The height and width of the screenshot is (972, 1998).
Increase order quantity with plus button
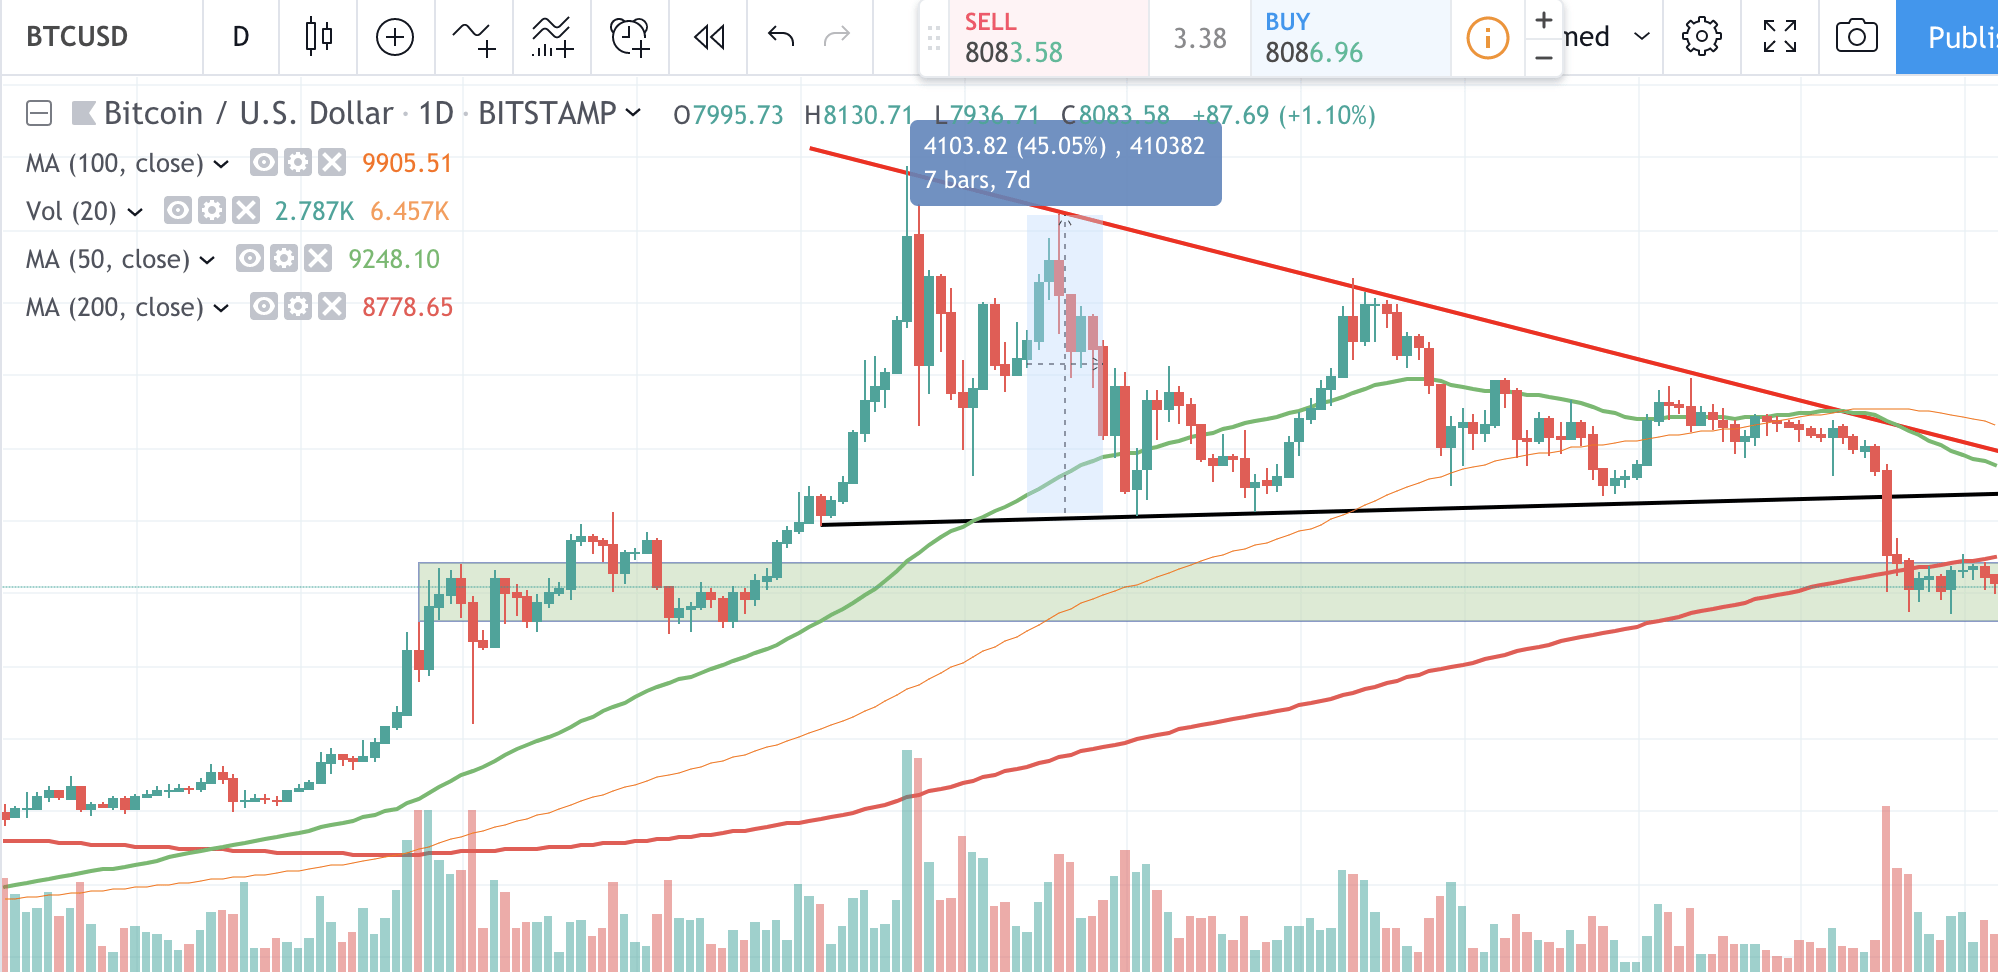click(1544, 20)
